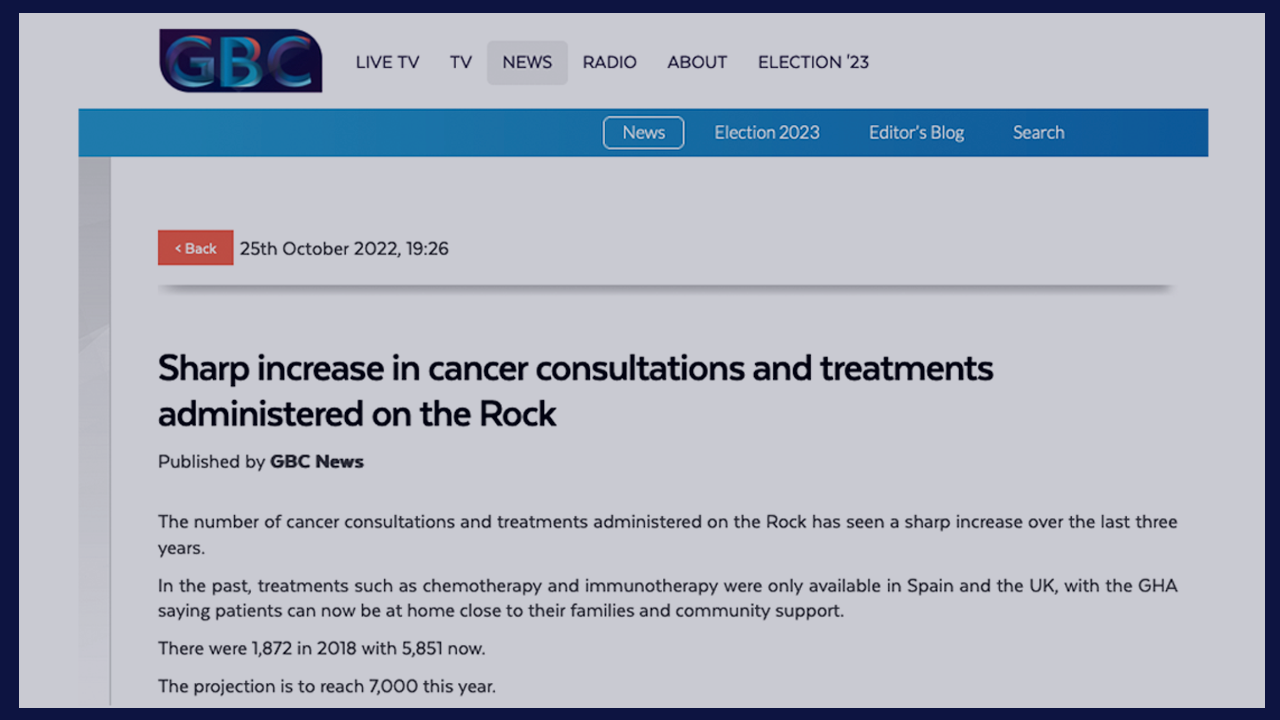This screenshot has height=720, width=1280.
Task: Click the GBC logo
Action: (240, 61)
